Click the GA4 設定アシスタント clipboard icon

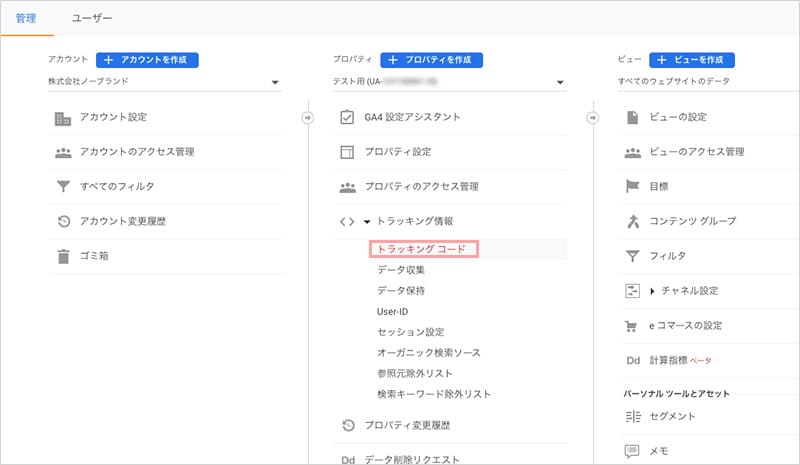347,117
